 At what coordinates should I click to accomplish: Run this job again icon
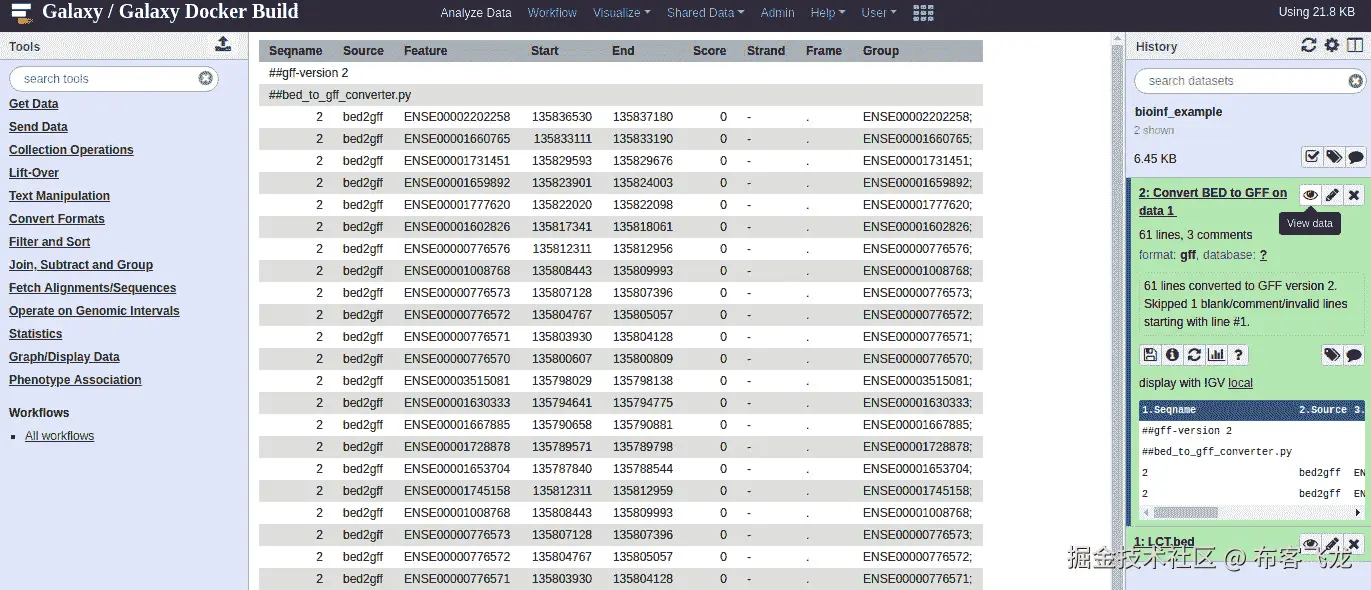click(x=1194, y=354)
